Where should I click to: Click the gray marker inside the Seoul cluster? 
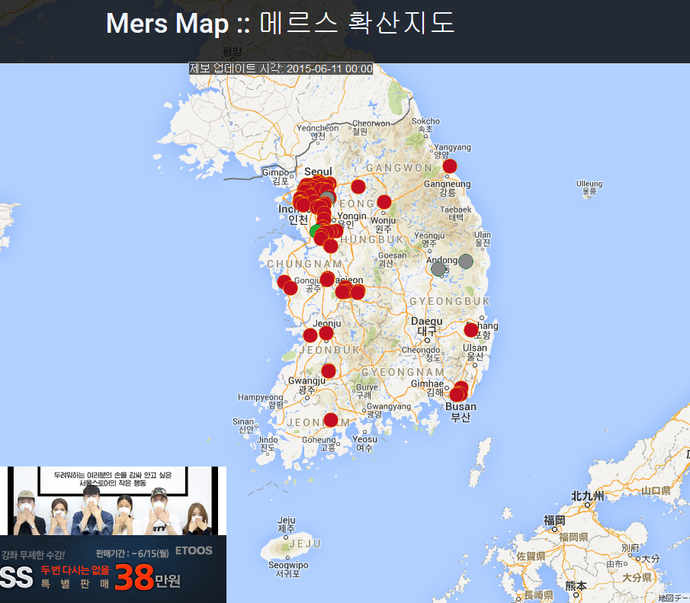pos(327,198)
